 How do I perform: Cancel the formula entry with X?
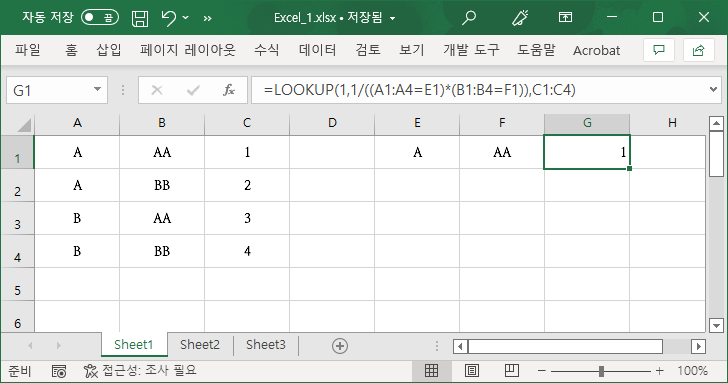[x=157, y=90]
